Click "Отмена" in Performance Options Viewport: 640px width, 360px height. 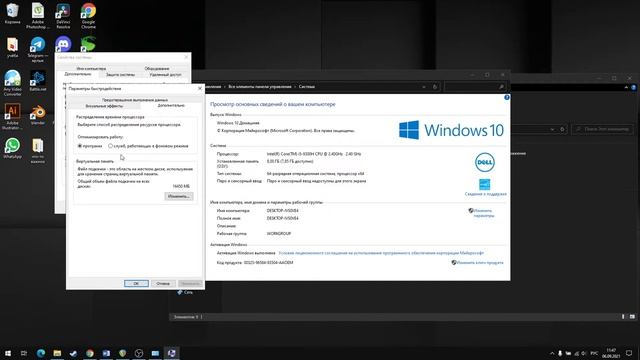163,283
